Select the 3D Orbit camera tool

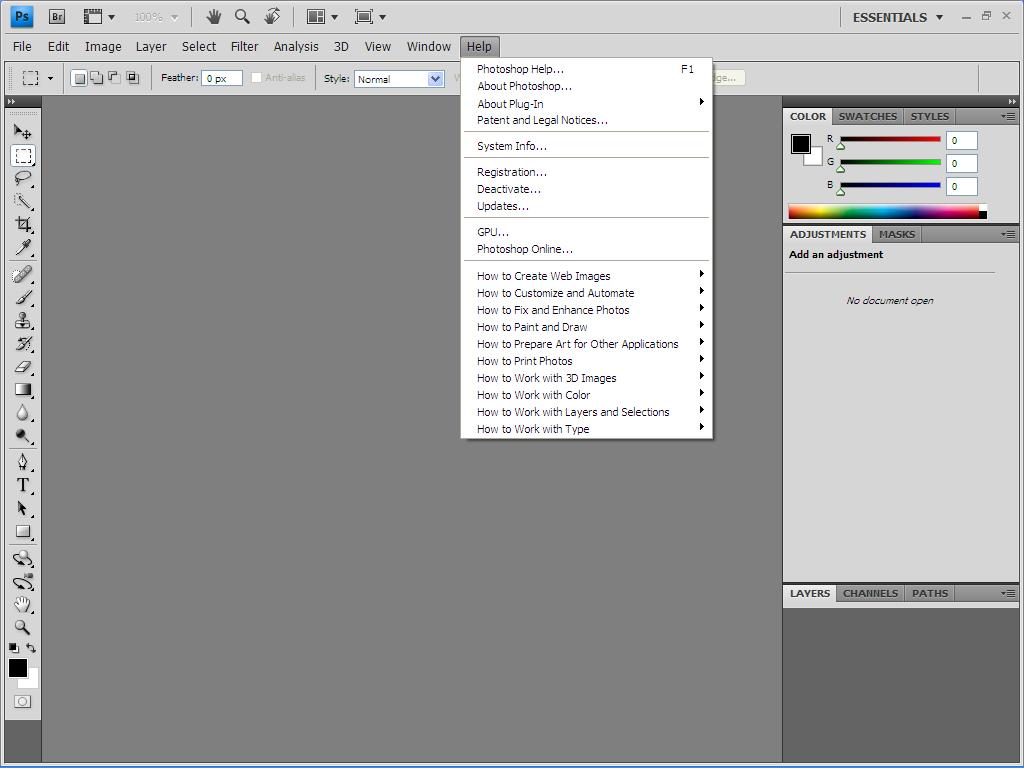[23, 581]
